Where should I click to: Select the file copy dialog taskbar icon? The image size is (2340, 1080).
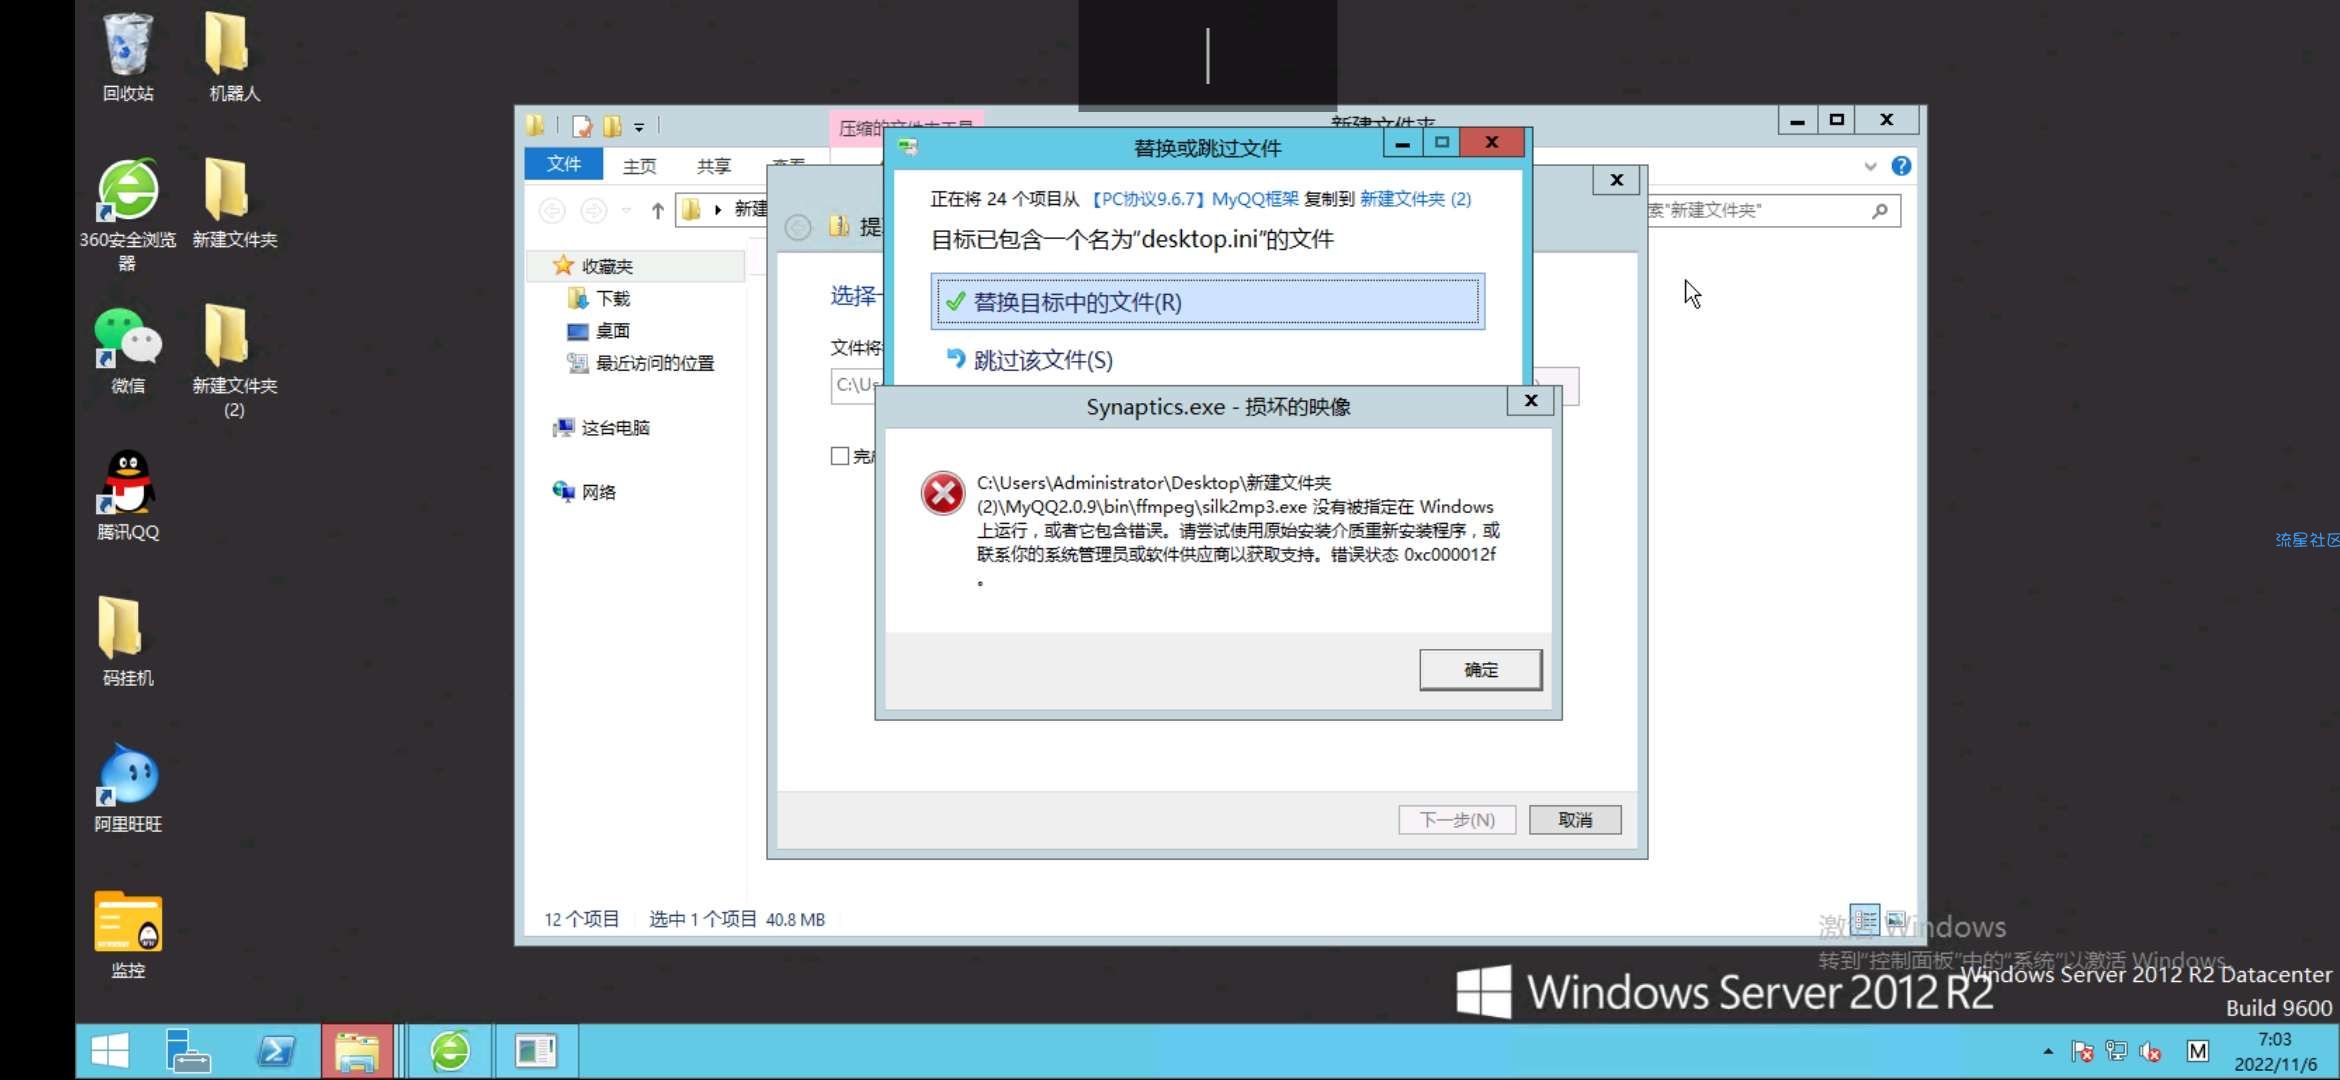(536, 1051)
